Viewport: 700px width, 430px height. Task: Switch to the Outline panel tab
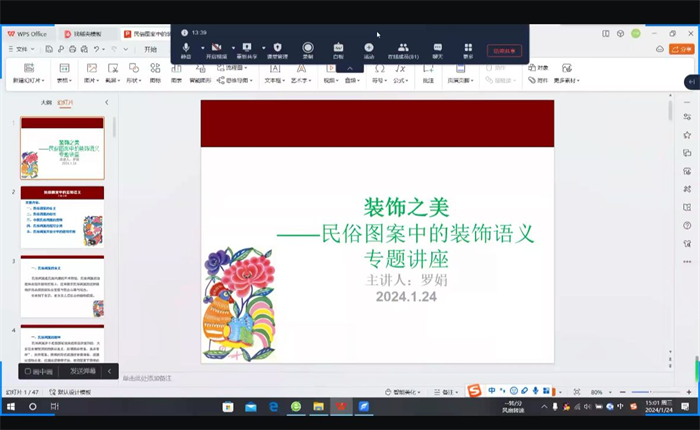45,102
